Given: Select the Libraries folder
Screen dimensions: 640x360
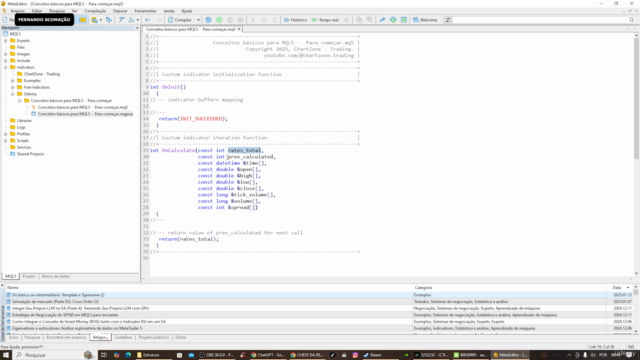Looking at the screenshot, I should pyautogui.click(x=24, y=120).
